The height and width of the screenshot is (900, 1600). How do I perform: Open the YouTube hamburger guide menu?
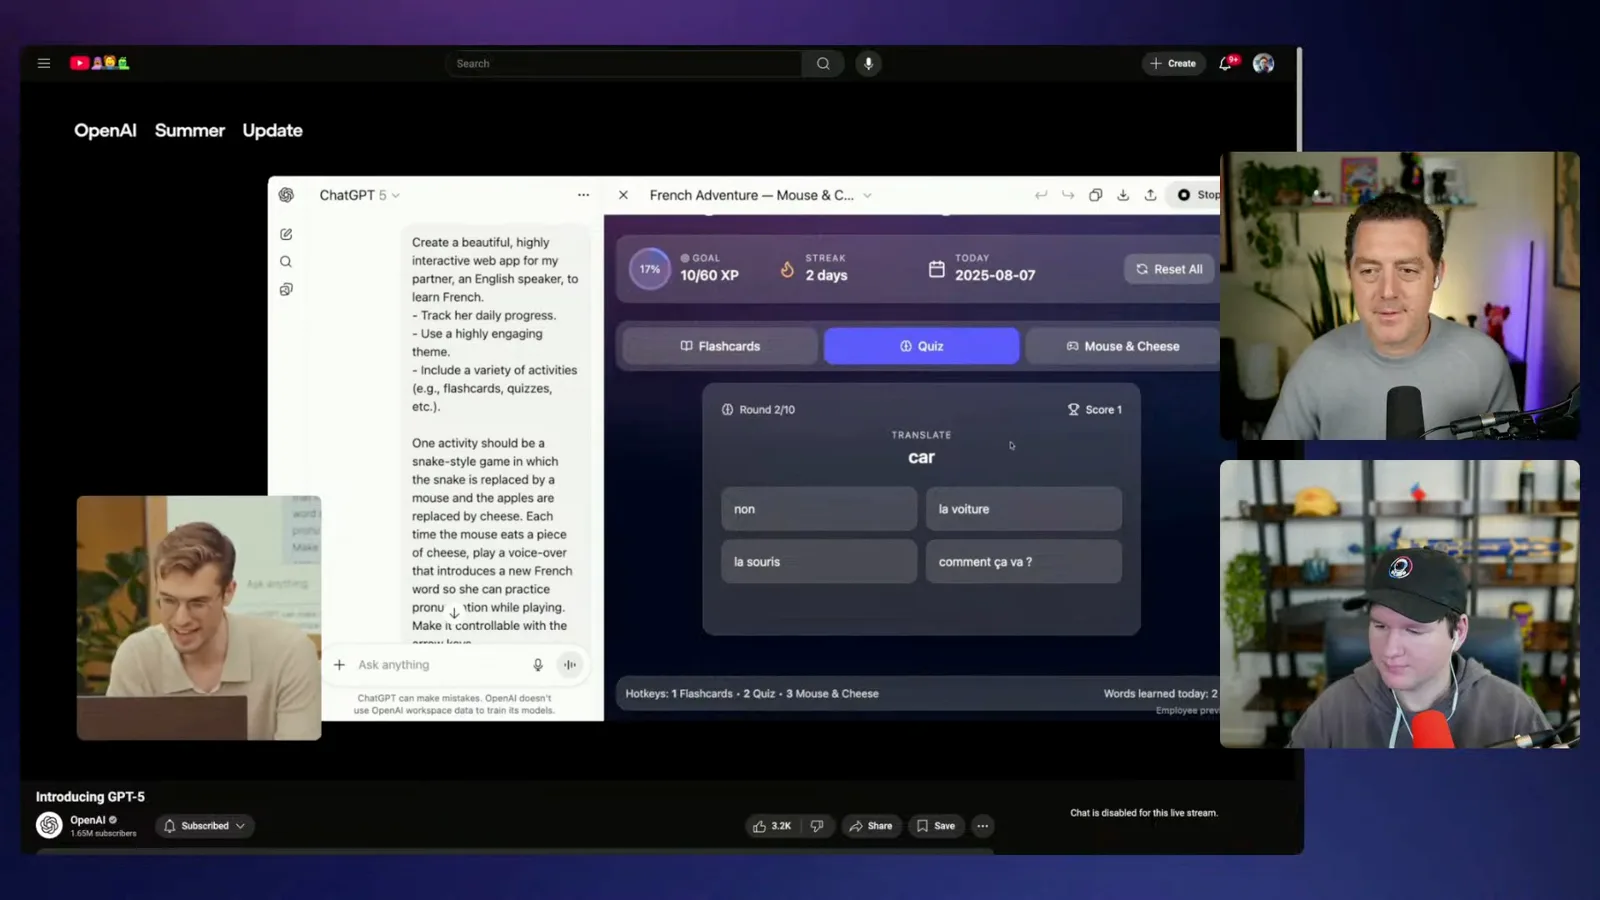click(44, 63)
